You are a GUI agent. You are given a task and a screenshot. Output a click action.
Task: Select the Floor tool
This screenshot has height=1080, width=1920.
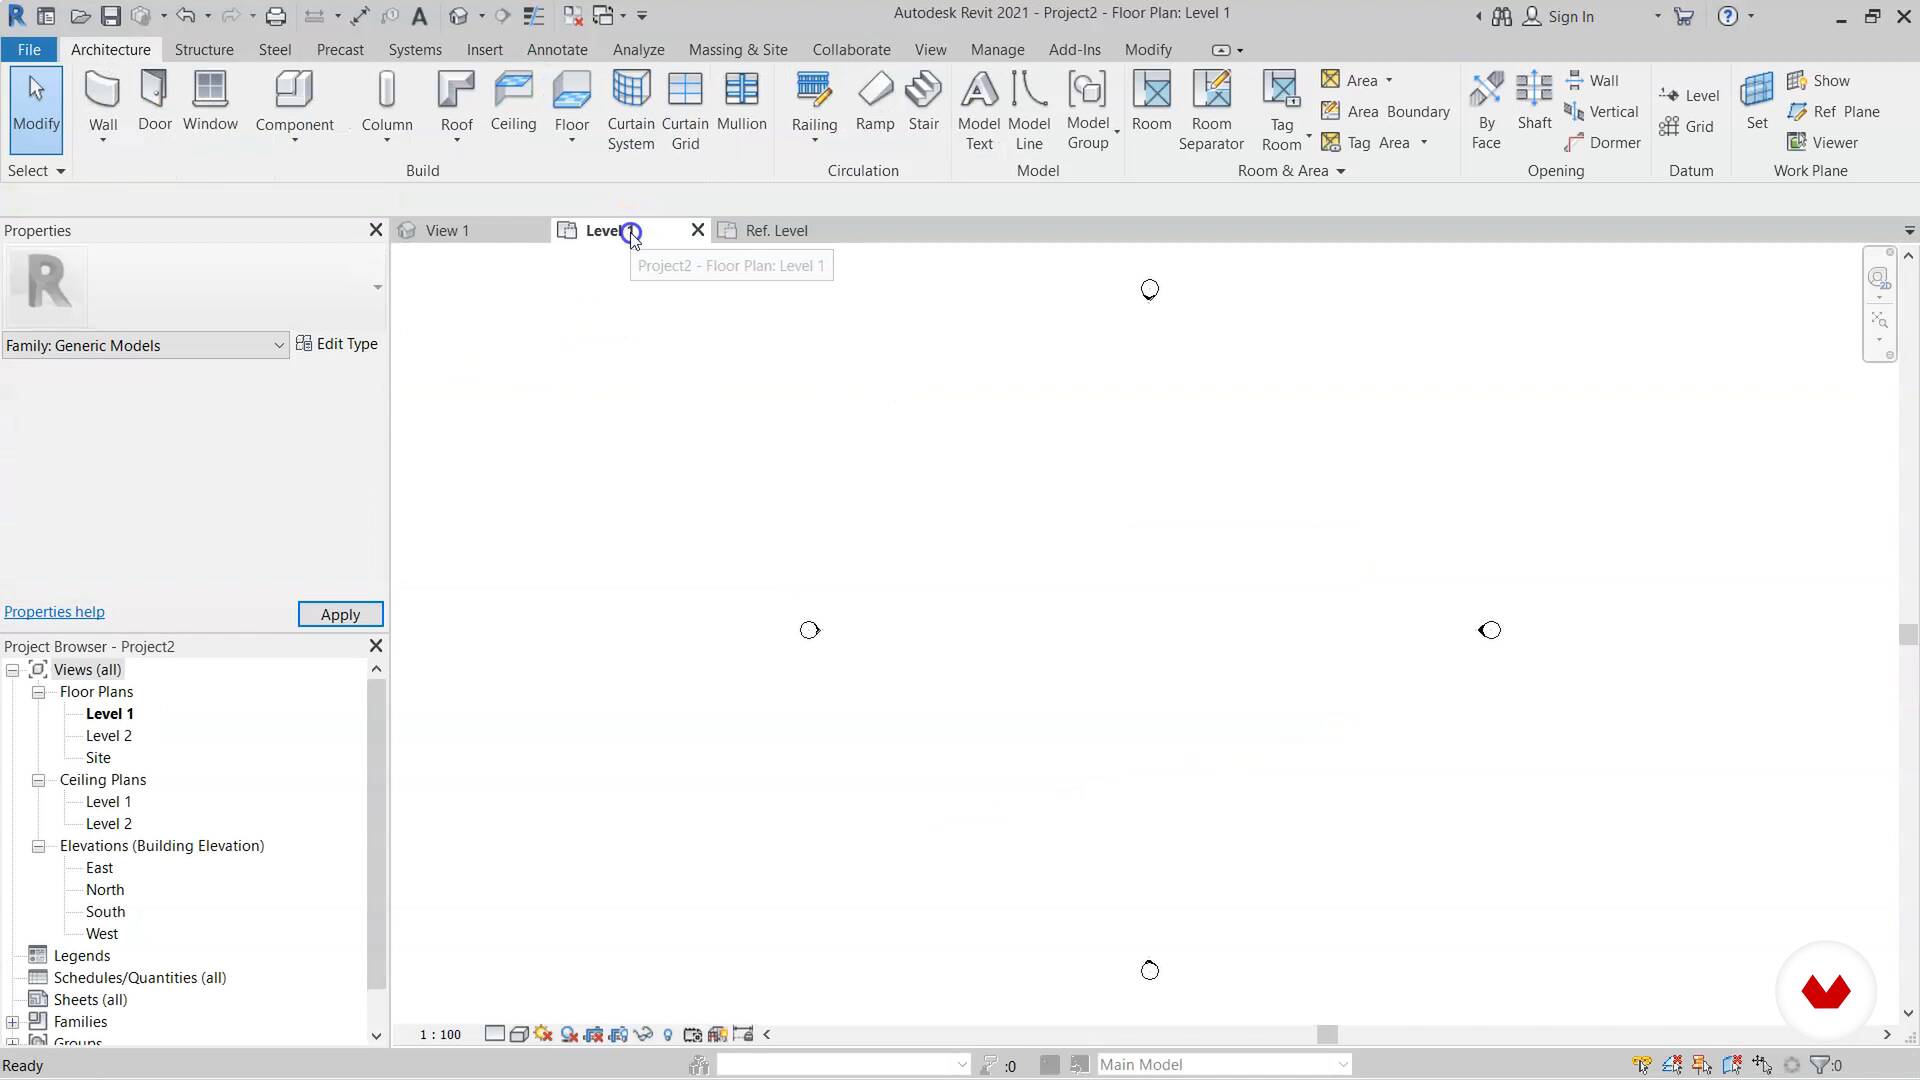pos(572,103)
